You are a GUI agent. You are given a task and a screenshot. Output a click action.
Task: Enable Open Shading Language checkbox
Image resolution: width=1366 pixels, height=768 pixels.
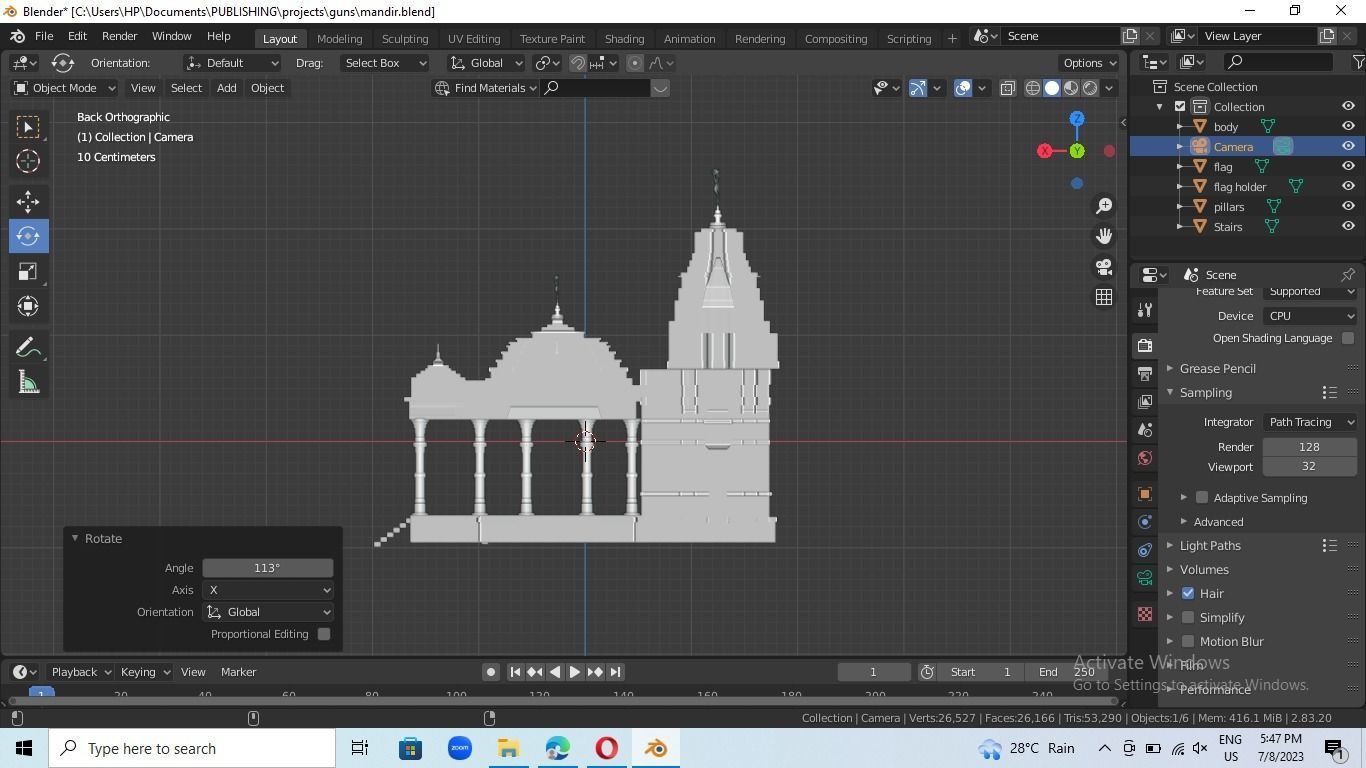point(1348,338)
